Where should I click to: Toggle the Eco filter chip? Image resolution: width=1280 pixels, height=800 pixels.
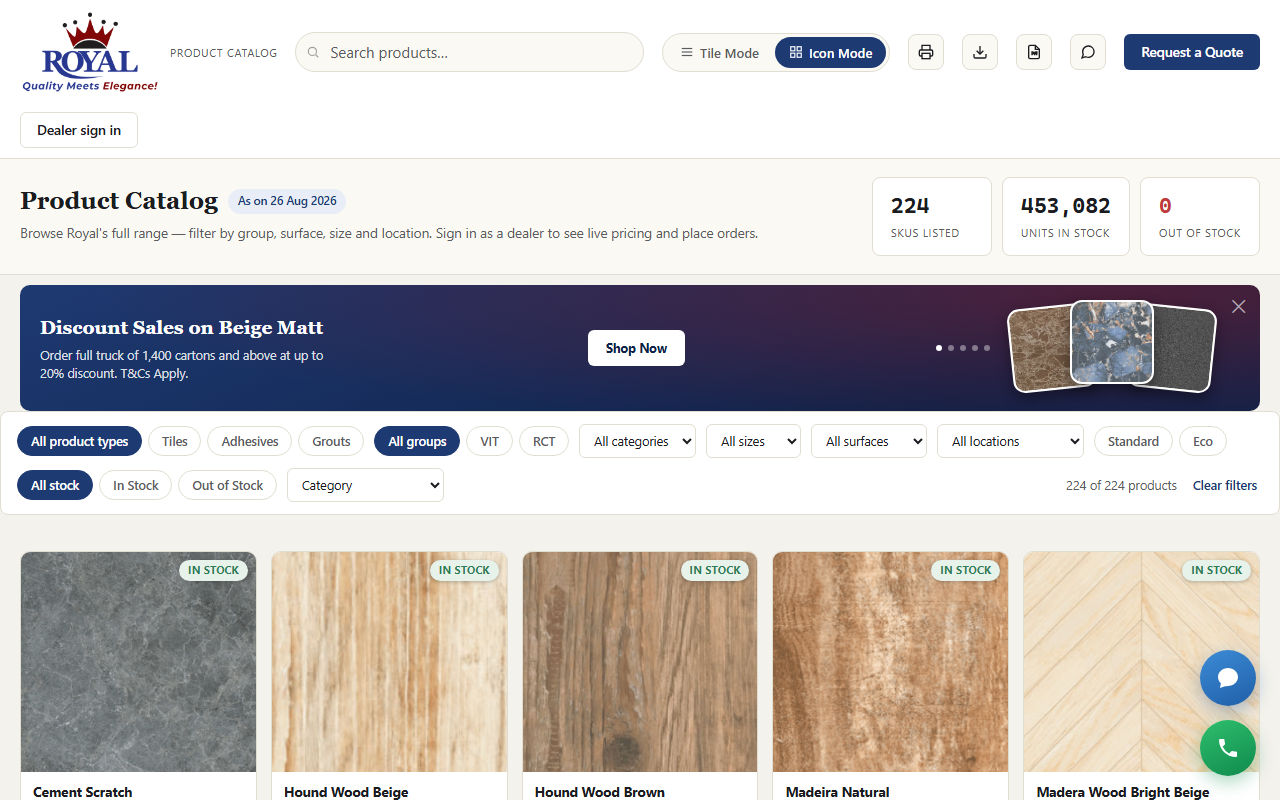pyautogui.click(x=1203, y=441)
